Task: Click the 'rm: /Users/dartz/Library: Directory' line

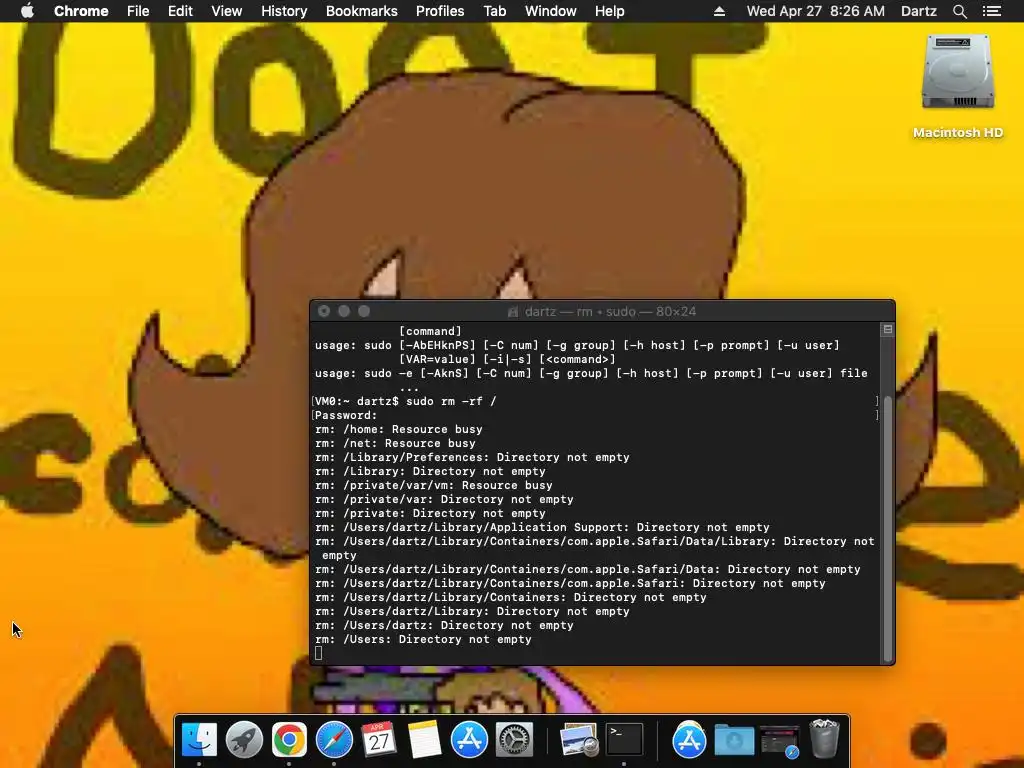Action: 472,612
